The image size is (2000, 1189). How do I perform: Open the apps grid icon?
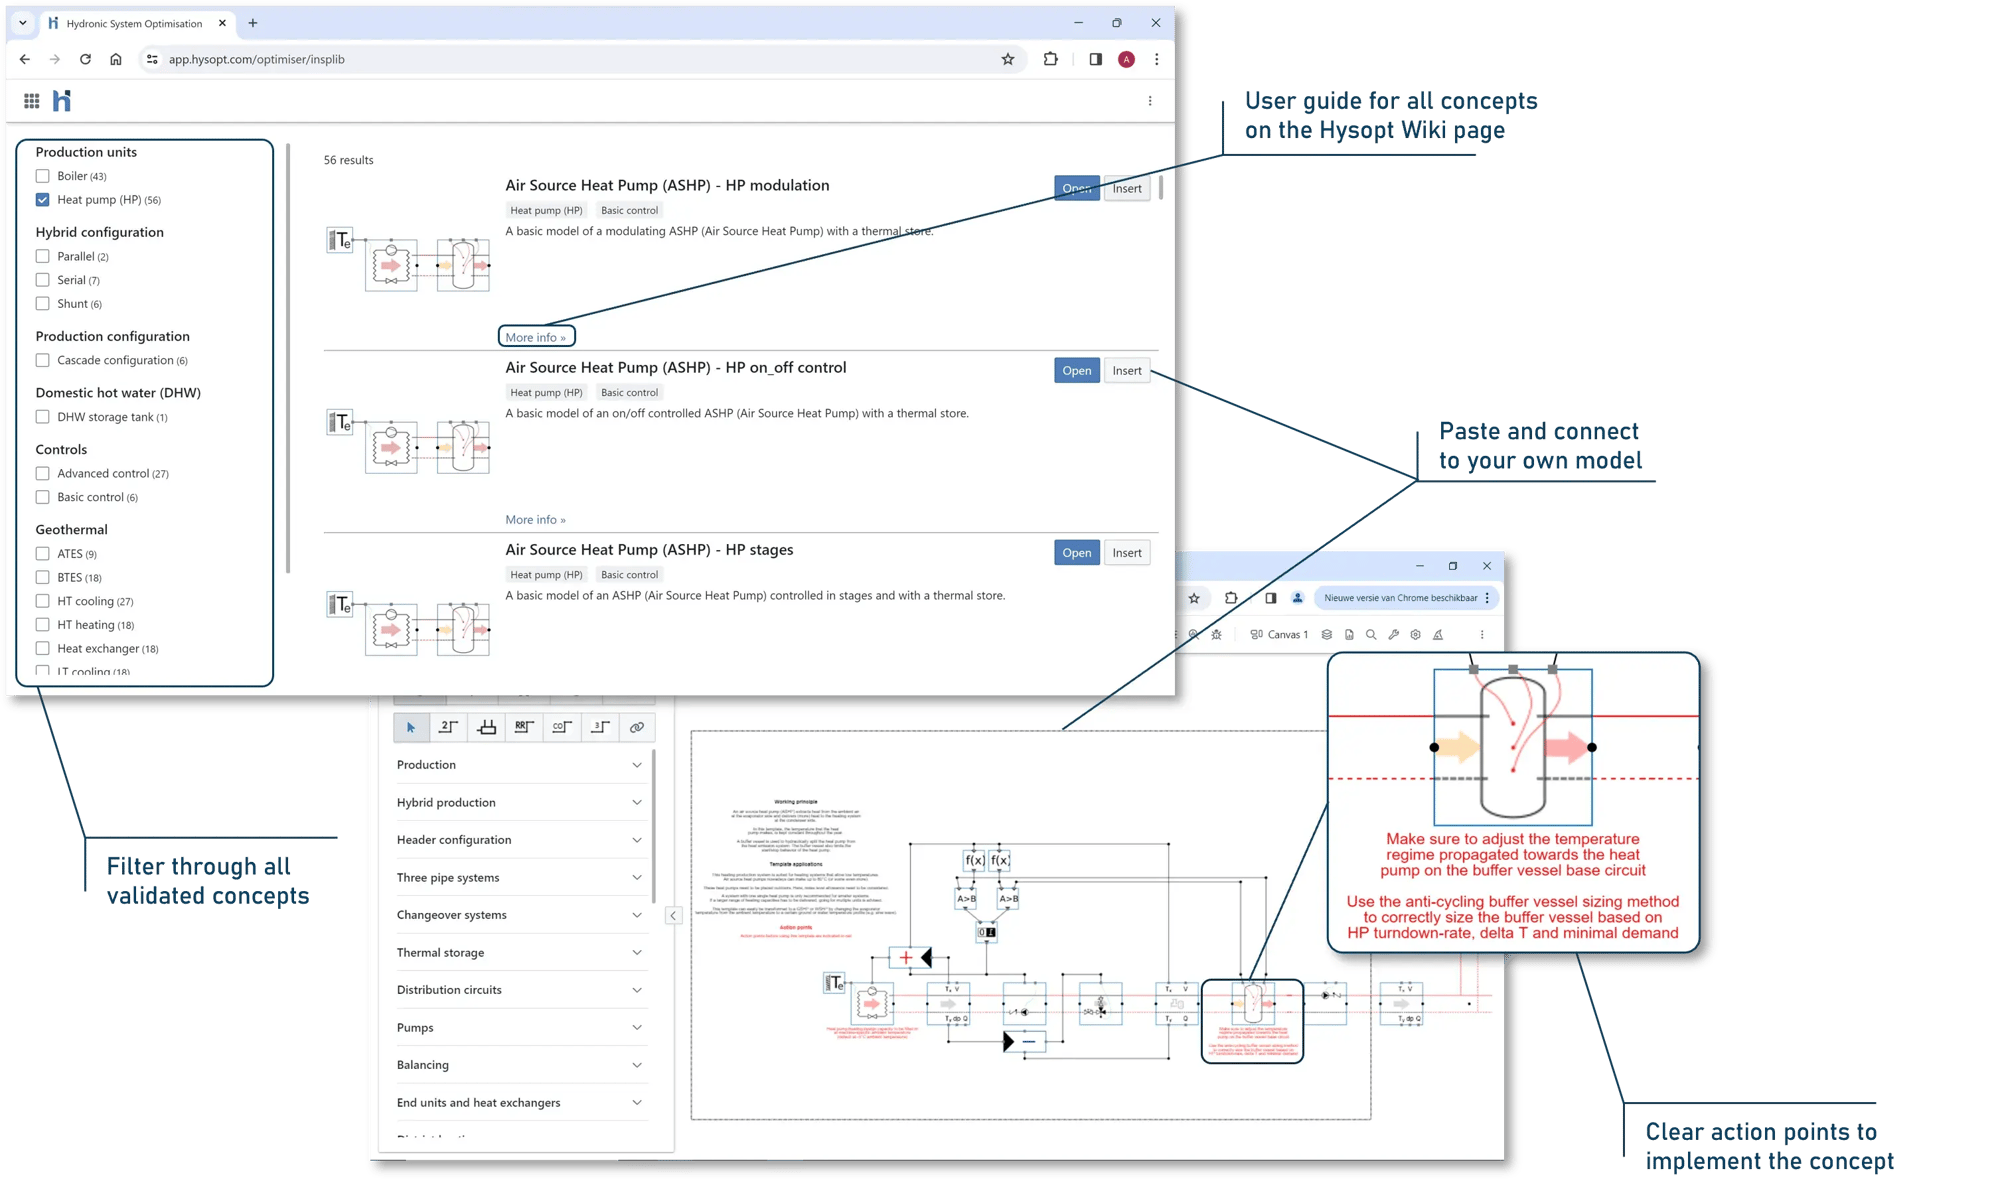tap(32, 101)
